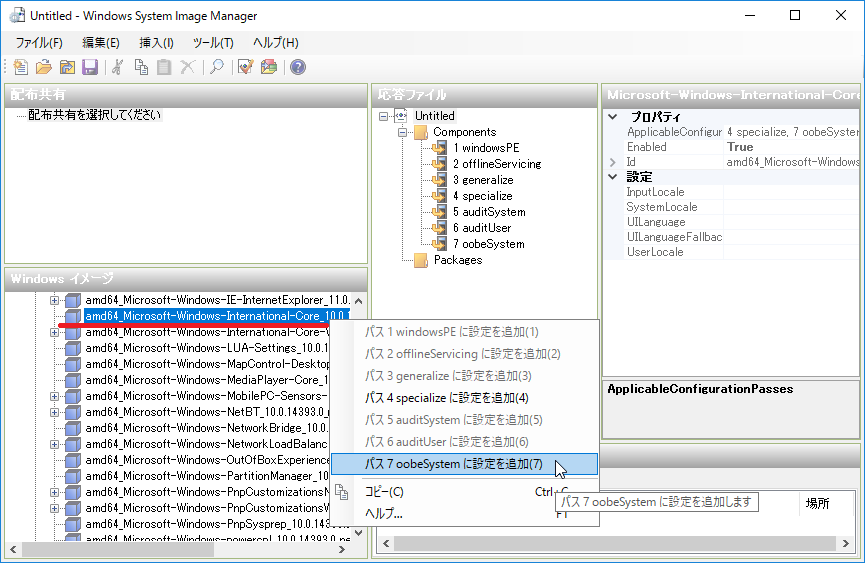Click the UserLocale value field
This screenshot has height=563, width=865.
(x=791, y=252)
